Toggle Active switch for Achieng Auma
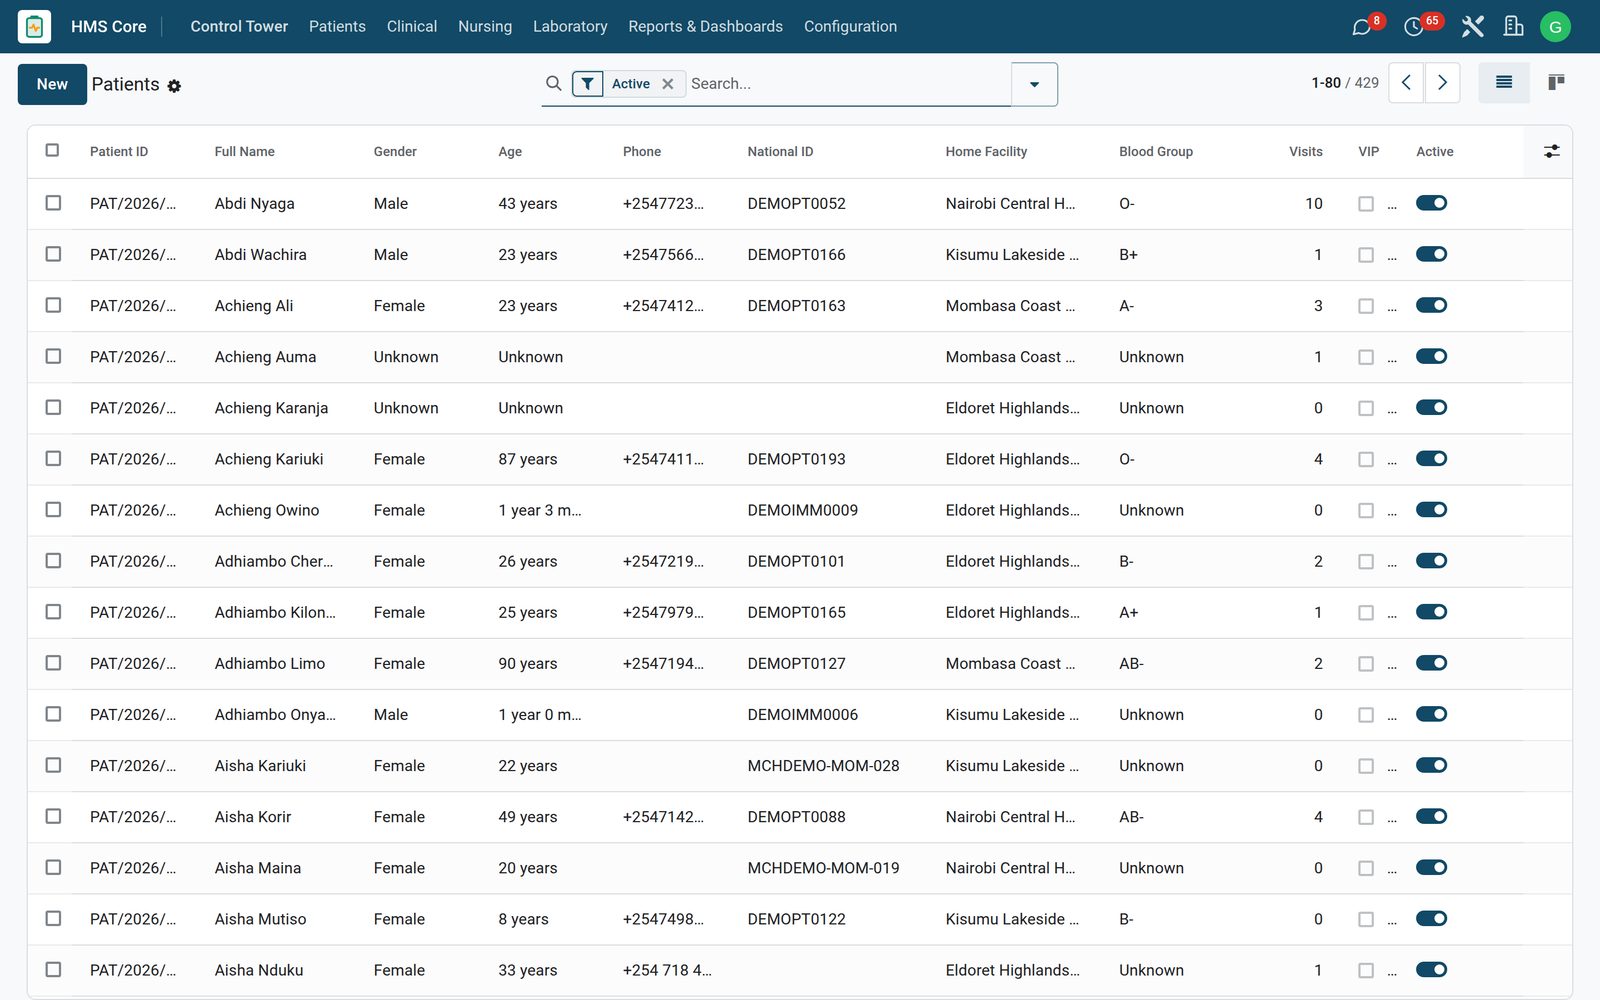Viewport: 1600px width, 1000px height. point(1432,357)
